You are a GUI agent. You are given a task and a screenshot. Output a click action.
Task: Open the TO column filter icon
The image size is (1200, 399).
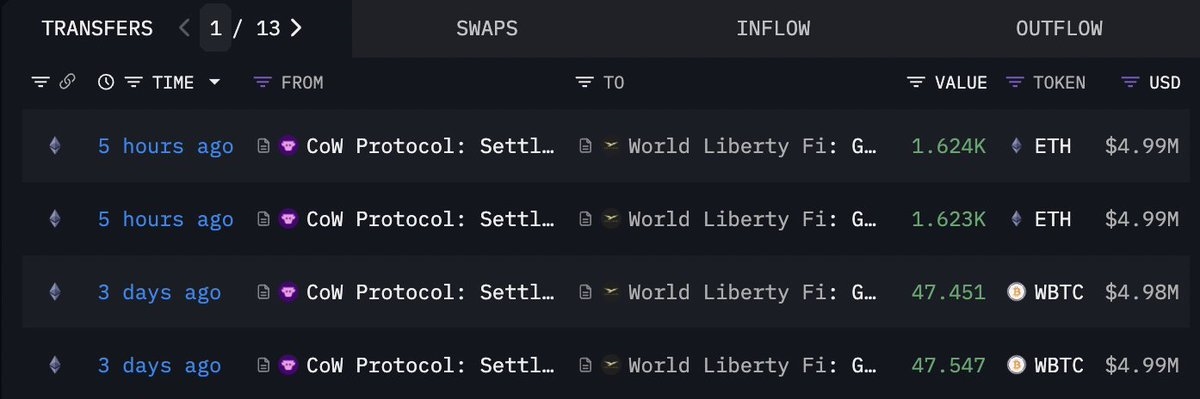point(585,83)
